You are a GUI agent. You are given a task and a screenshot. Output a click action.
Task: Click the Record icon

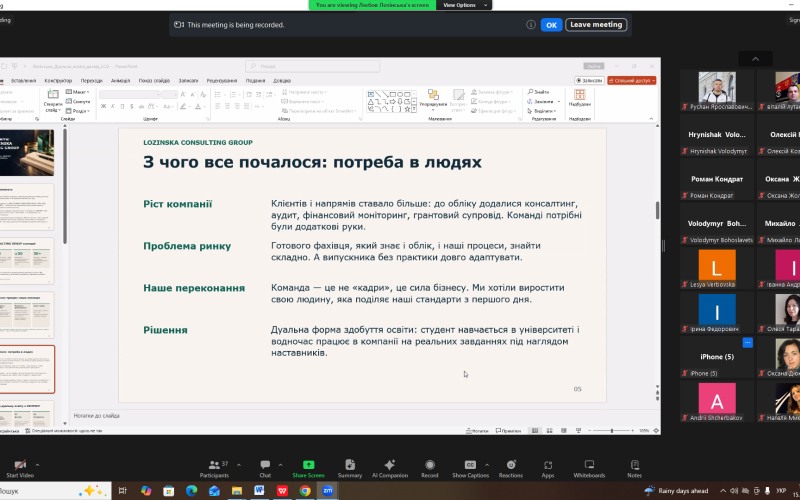430,465
